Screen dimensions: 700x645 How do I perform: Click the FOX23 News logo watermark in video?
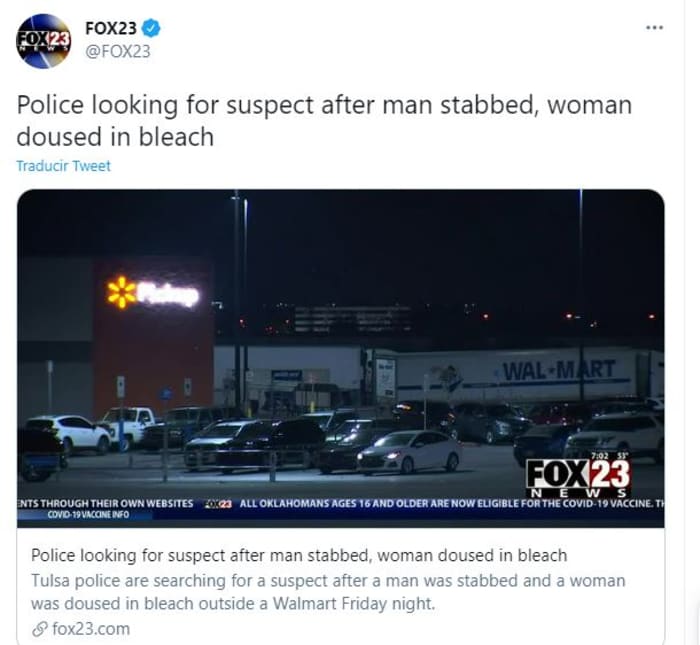point(578,478)
